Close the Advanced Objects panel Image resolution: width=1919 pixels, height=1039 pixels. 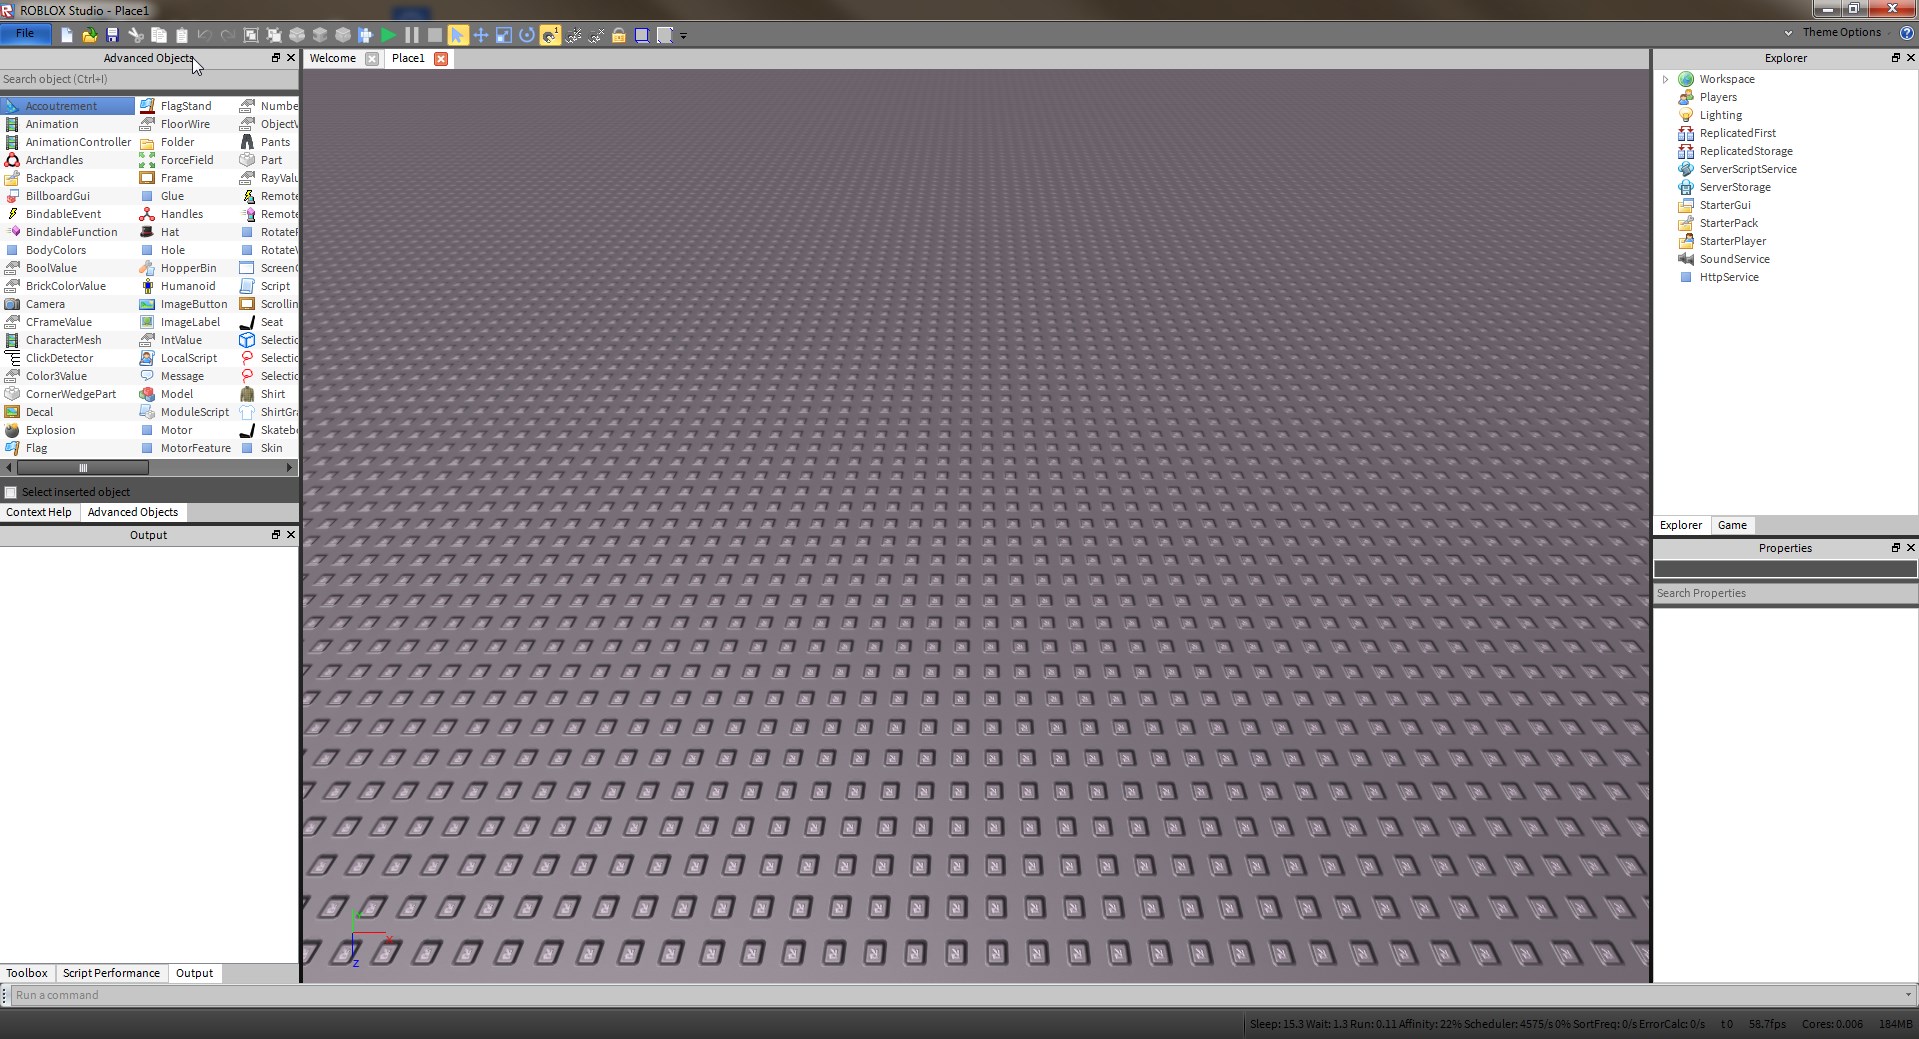[291, 58]
